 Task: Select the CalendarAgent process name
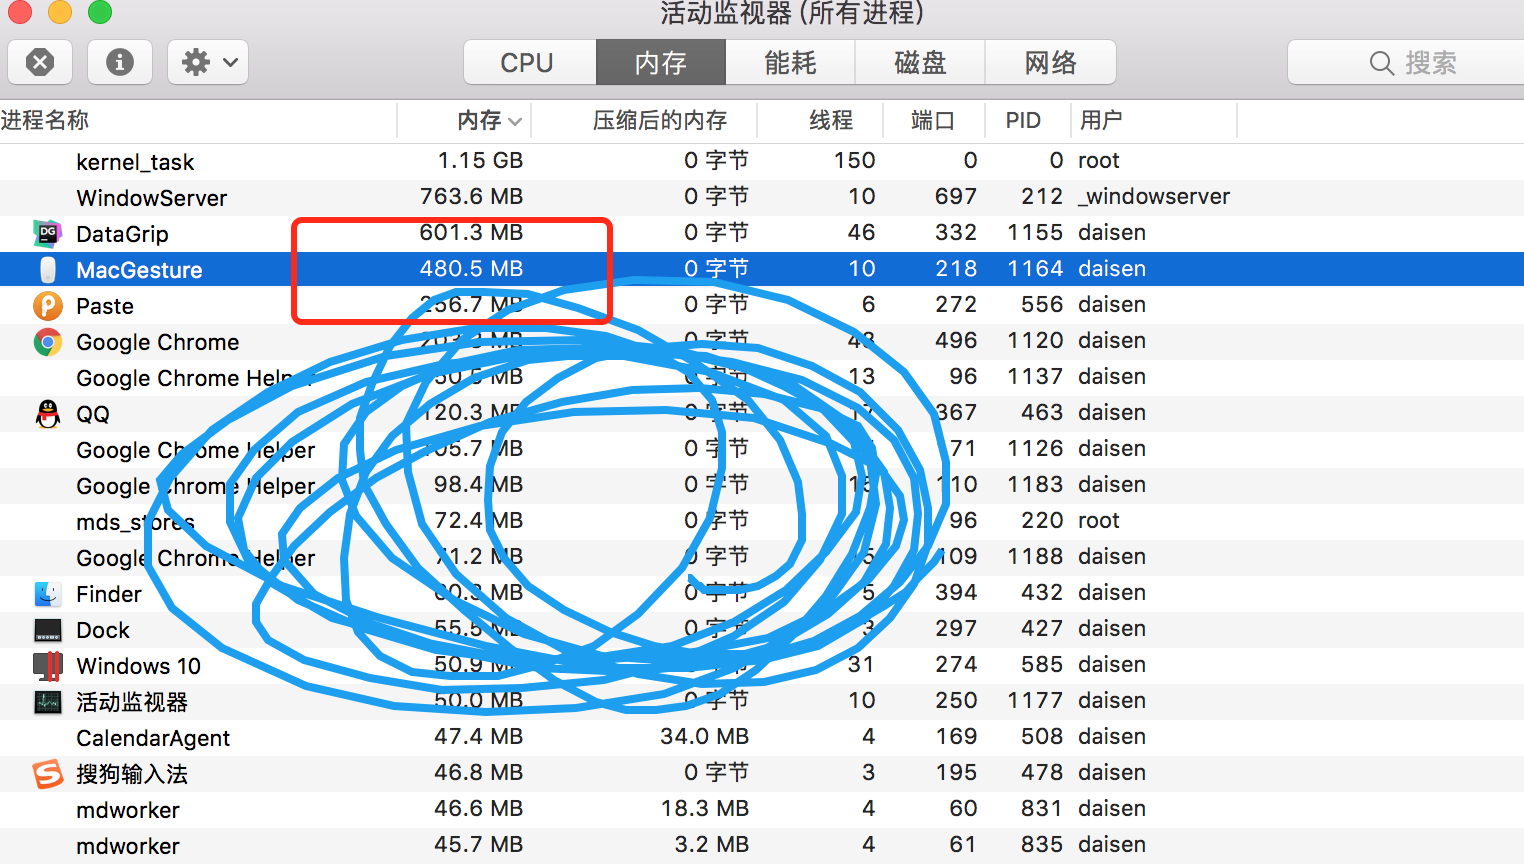click(153, 738)
